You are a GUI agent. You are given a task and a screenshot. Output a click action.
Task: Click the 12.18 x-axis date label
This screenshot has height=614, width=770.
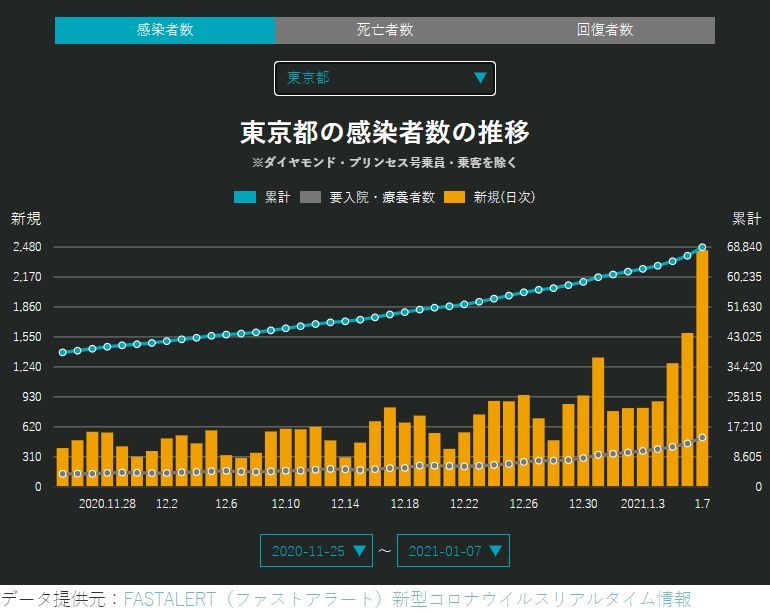(x=405, y=504)
